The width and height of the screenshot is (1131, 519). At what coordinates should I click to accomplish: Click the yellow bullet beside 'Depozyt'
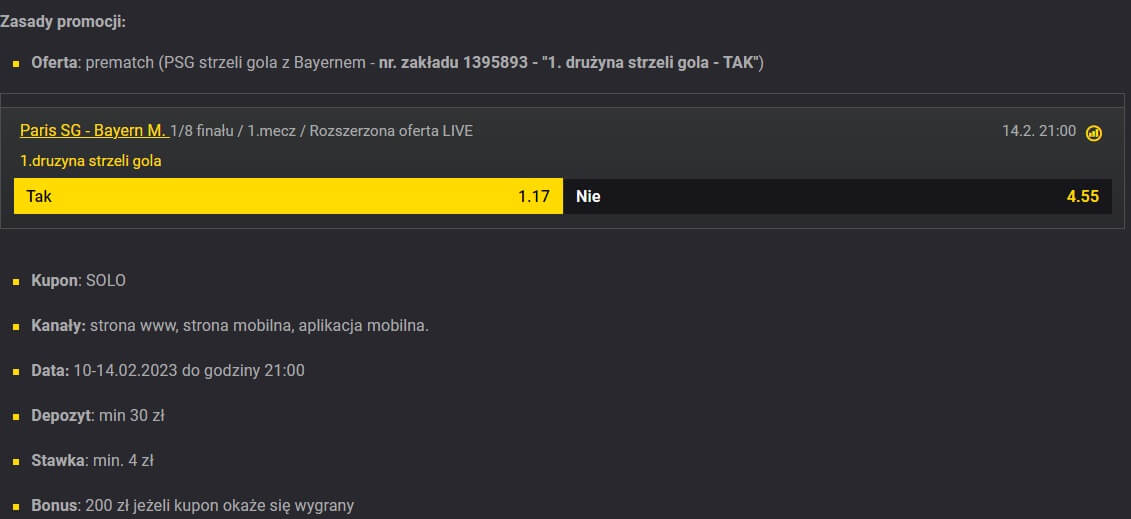pos(16,417)
